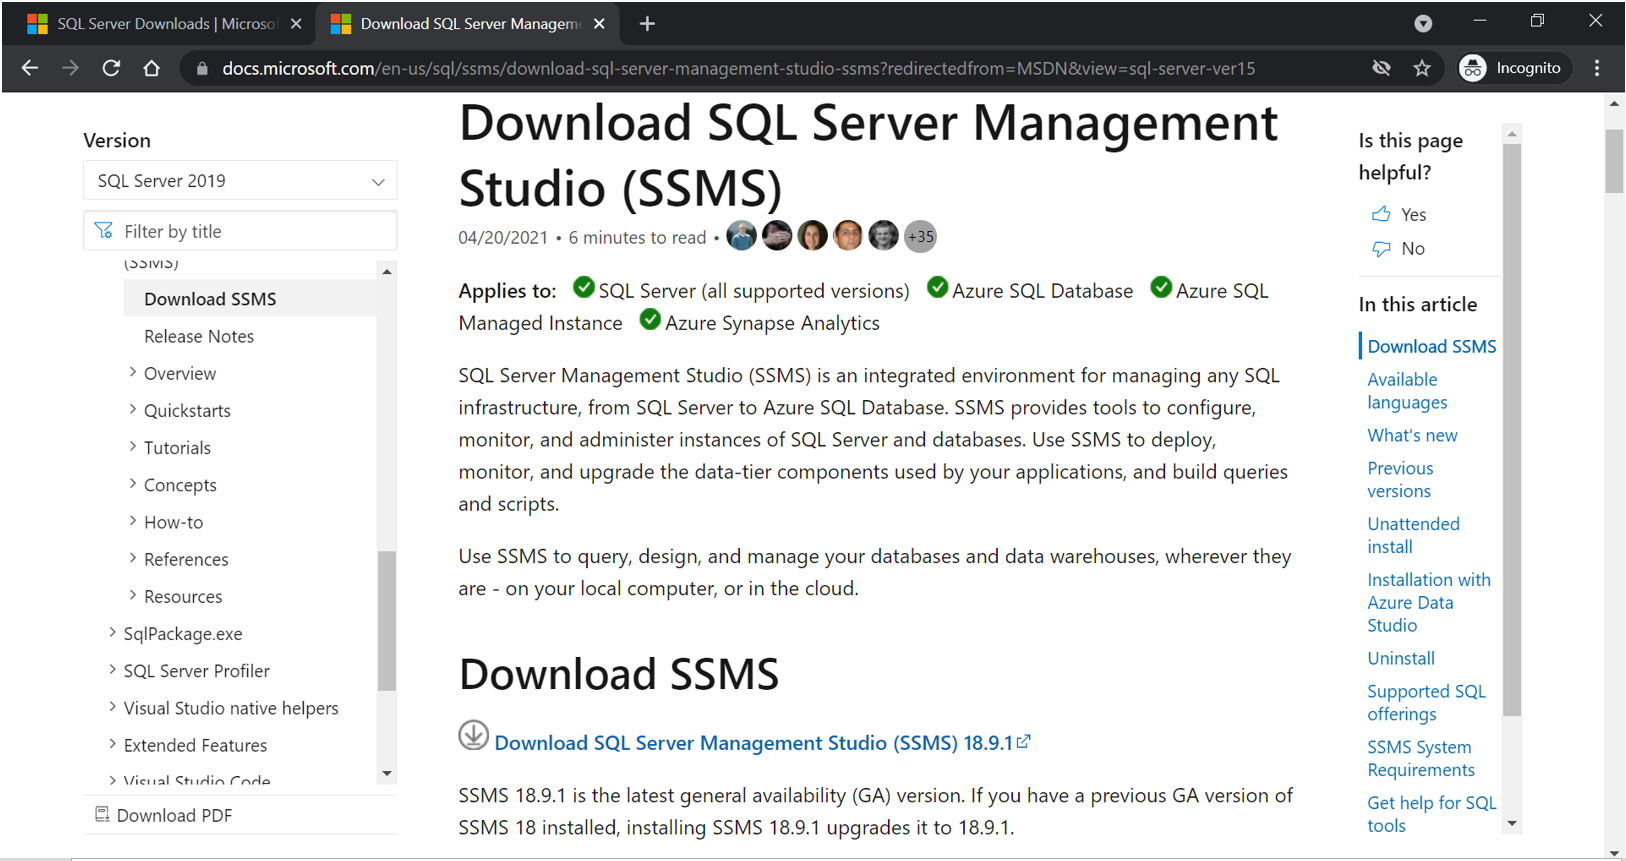
Task: Click the sidebar tree scrollbar thumb
Action: (x=387, y=620)
